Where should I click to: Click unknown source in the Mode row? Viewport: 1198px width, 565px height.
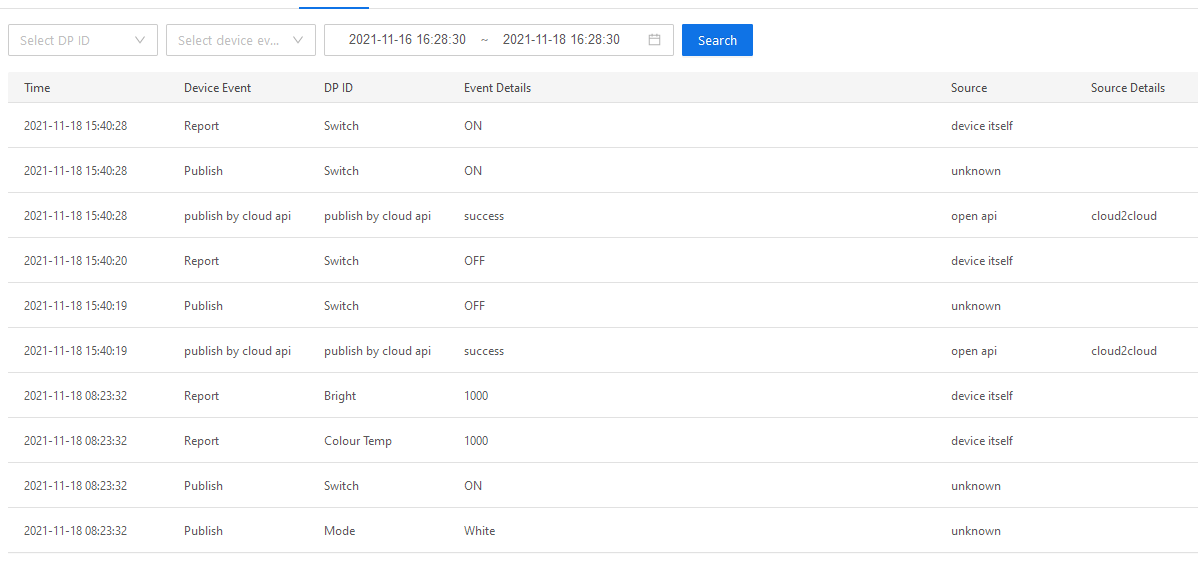[x=976, y=531]
